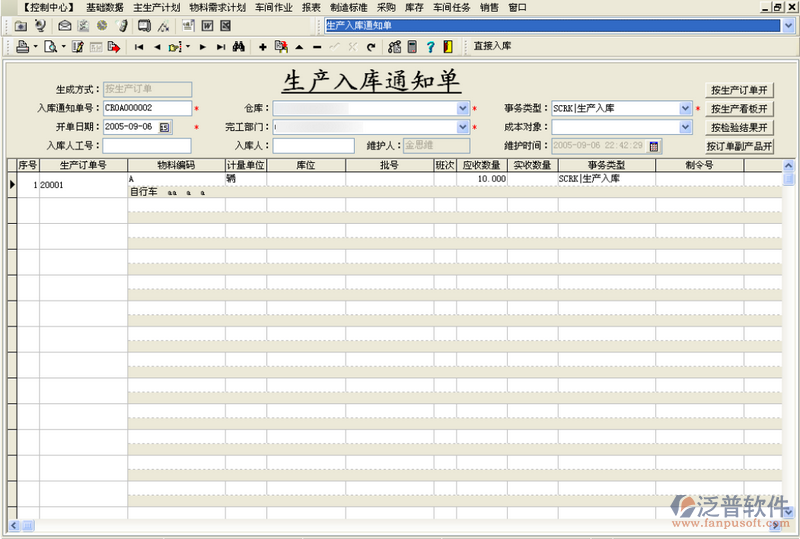The image size is (800, 539).
Task: Open the 仓库 warehouse dropdown
Action: tap(463, 108)
